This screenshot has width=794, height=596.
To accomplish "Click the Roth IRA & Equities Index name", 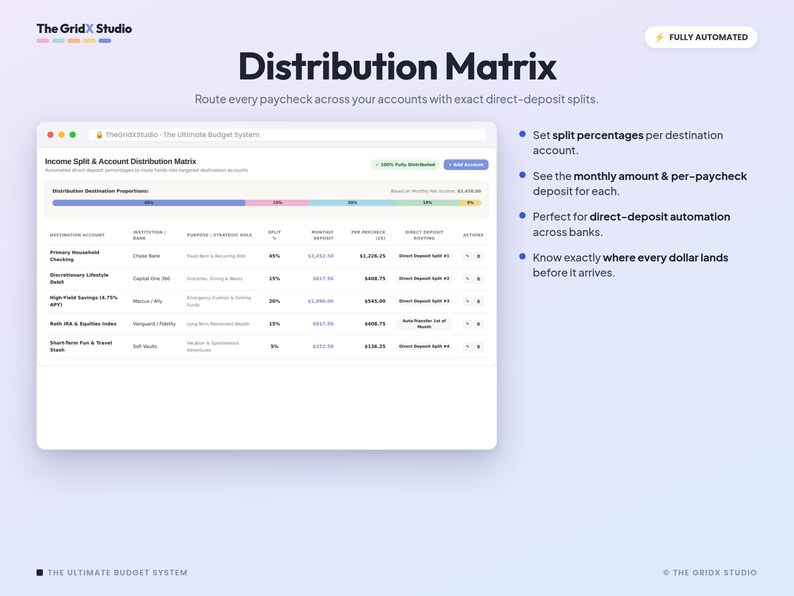I will [x=83, y=324].
